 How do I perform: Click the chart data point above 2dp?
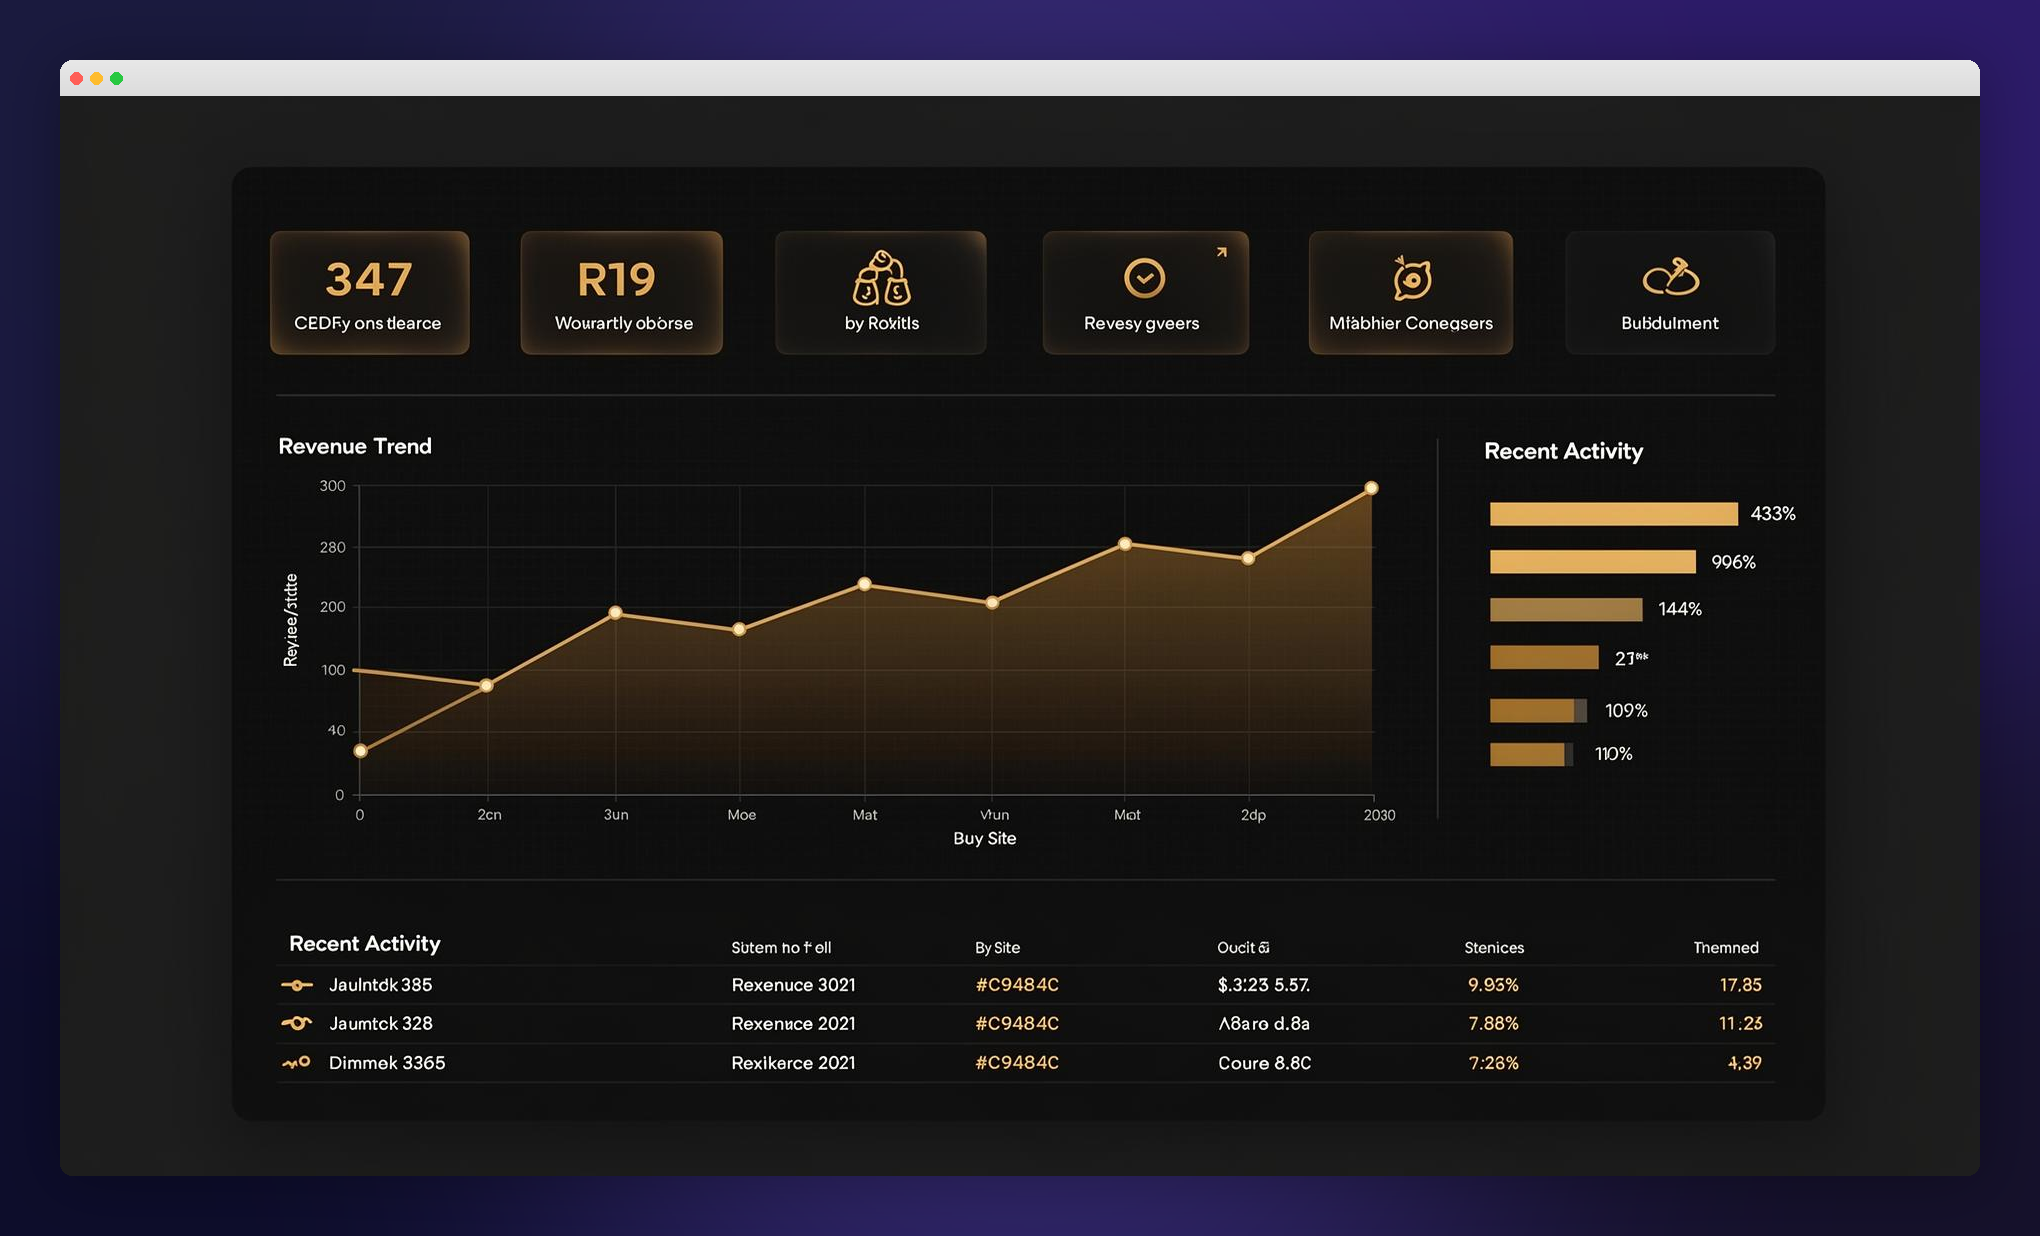coord(1248,558)
